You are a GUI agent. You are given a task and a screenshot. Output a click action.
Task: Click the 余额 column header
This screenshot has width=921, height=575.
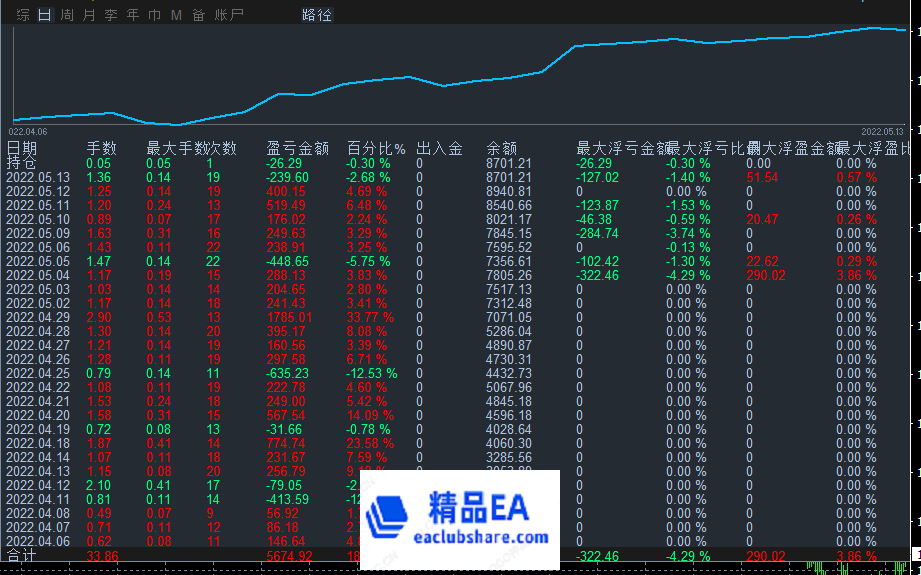pos(502,149)
